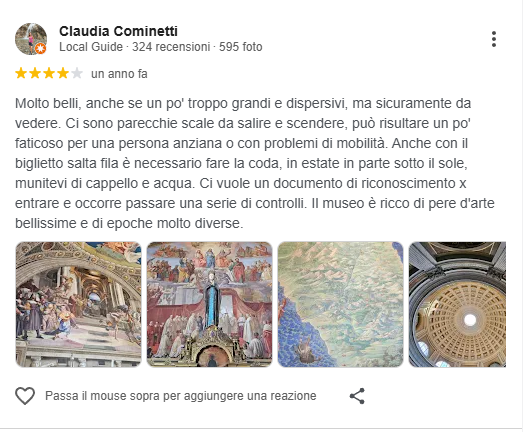The image size is (523, 432).
Task: Open the fresco with staircase photo
Action: pyautogui.click(x=78, y=304)
